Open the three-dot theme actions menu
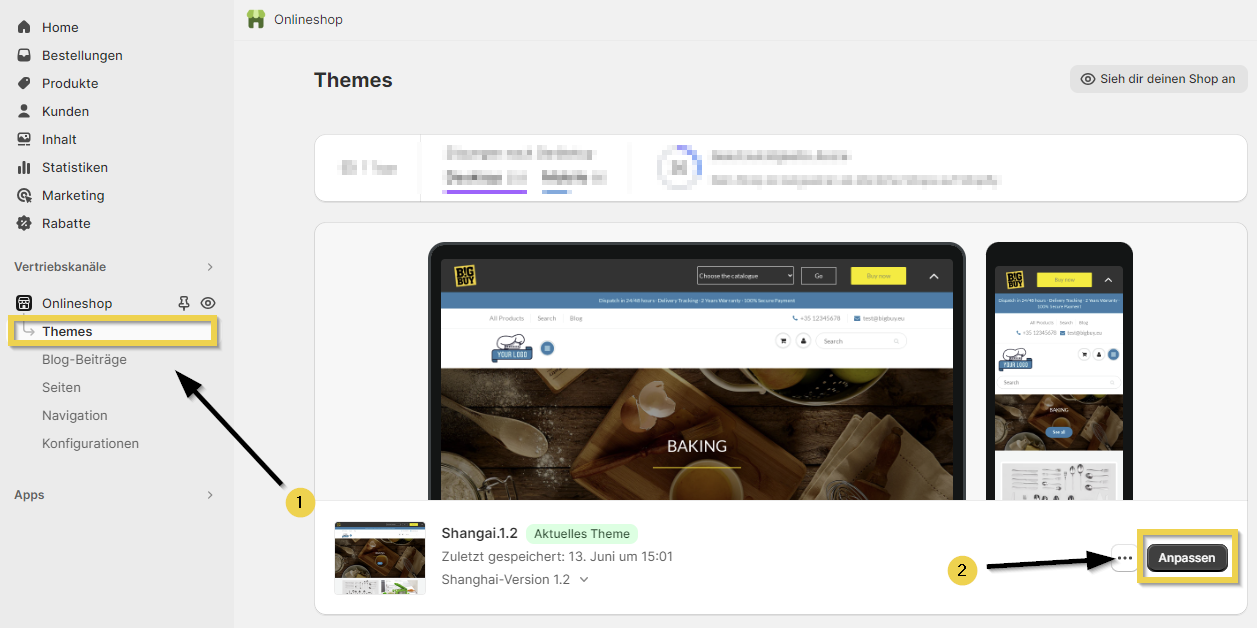The width and height of the screenshot is (1257, 628). (x=1124, y=558)
